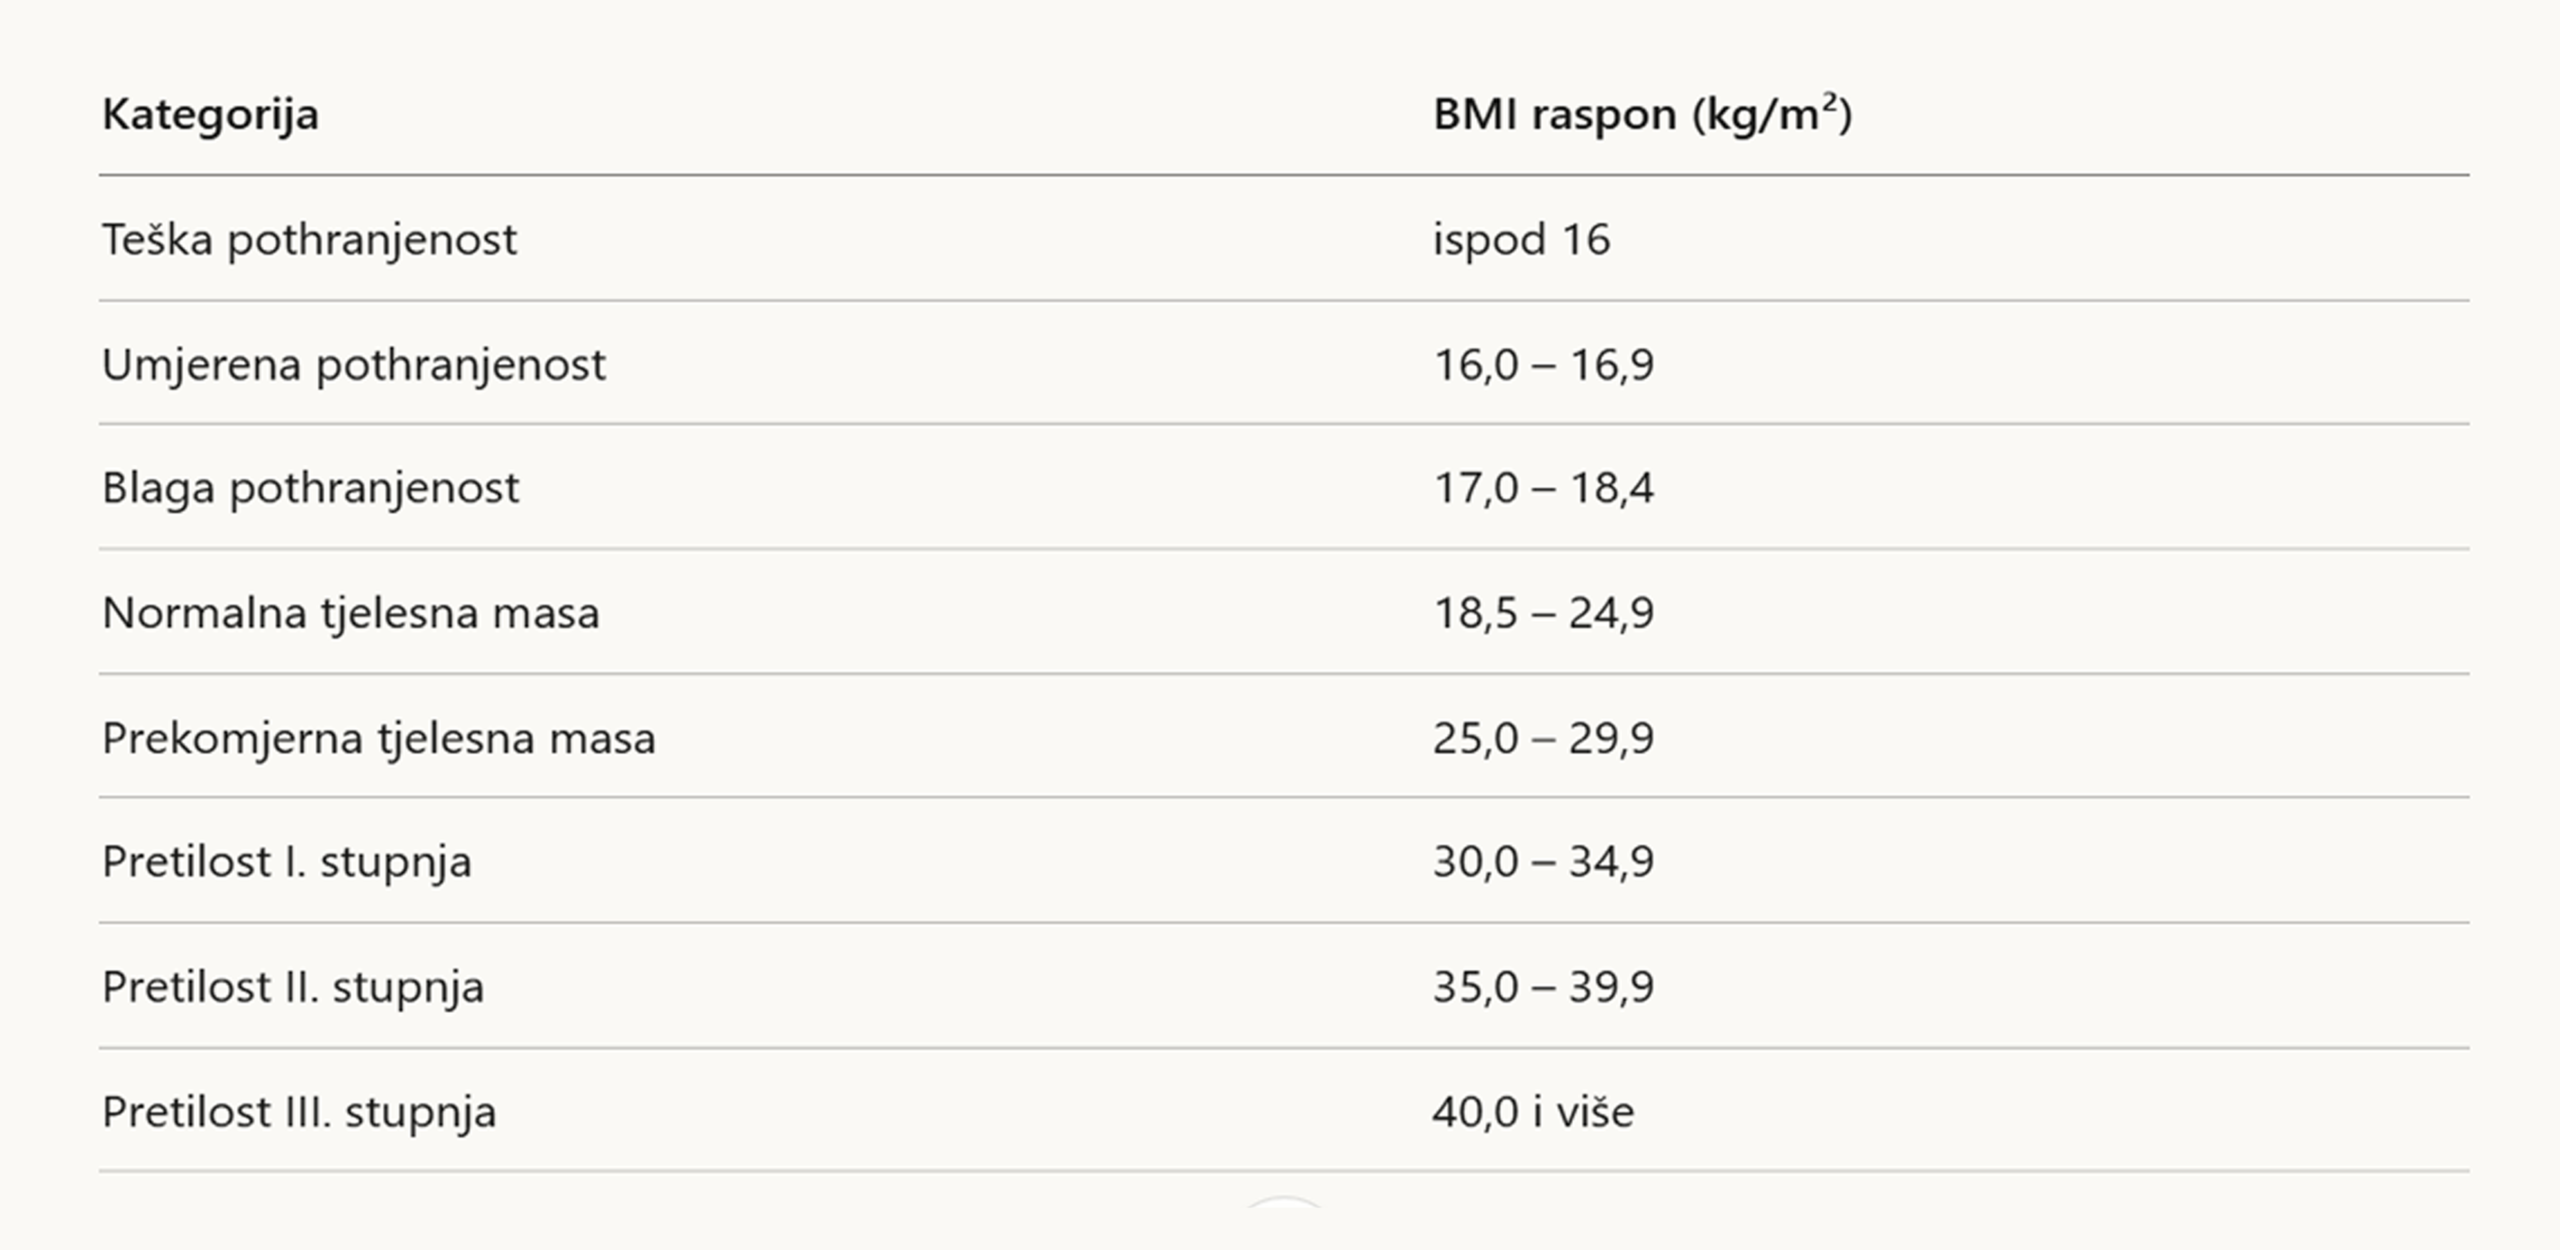Screen dimensions: 2560x1250
Task: Select the 'ispod 16' value
Action: coord(1521,241)
